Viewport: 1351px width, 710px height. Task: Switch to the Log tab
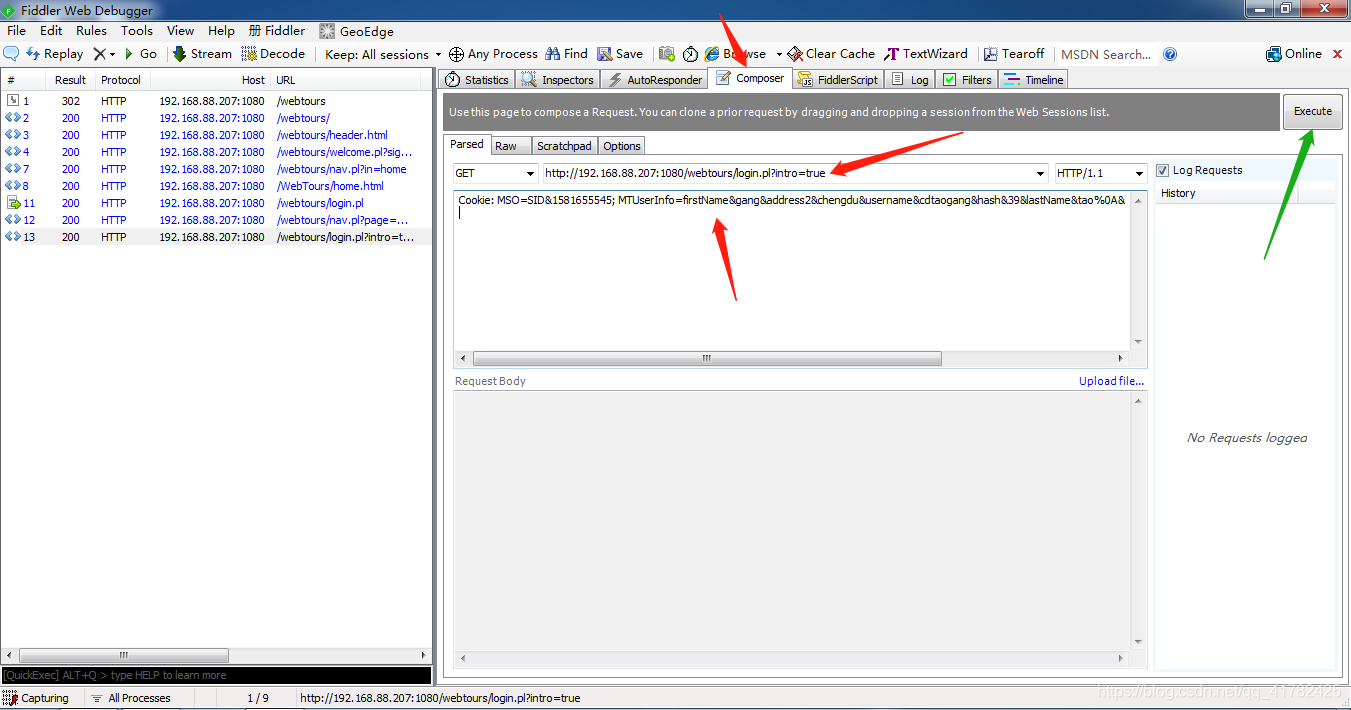(910, 80)
